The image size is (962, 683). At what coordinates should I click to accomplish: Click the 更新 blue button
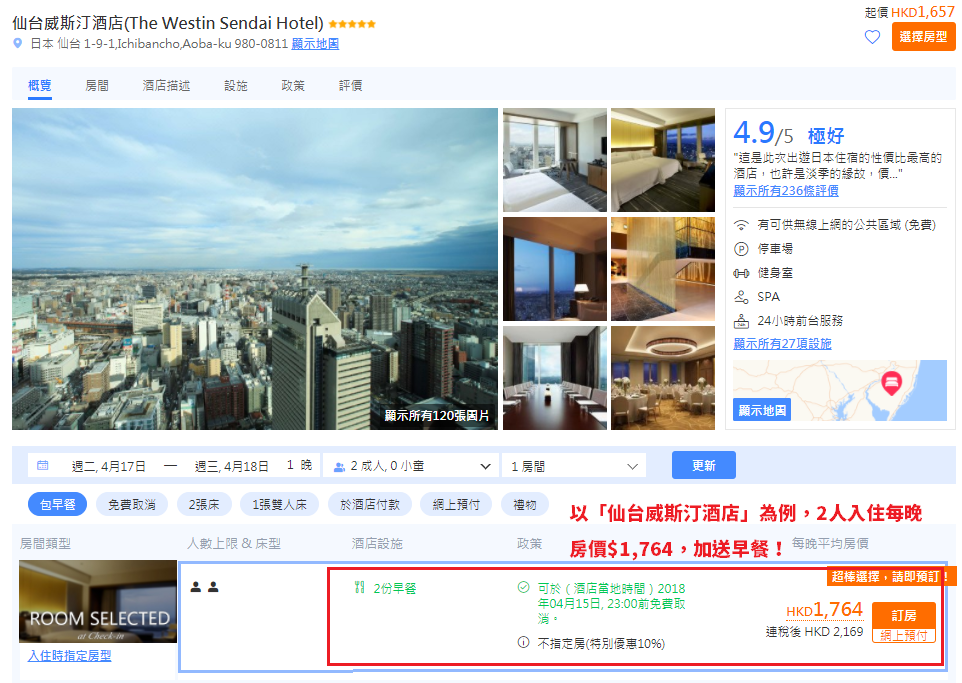pyautogui.click(x=704, y=465)
